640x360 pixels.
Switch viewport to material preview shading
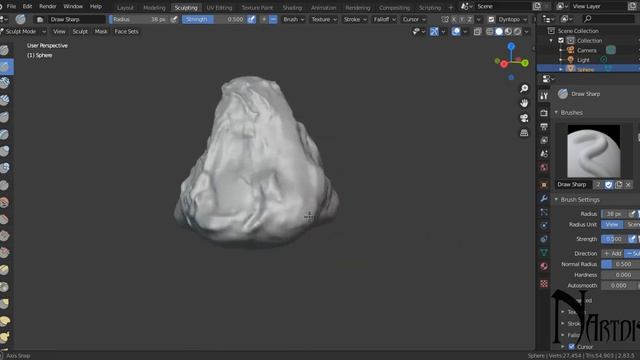(508, 31)
